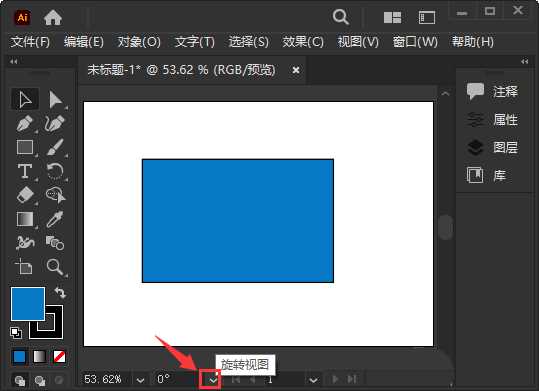Set paint mode to solid Color
Screen dimensions: 539x391
point(19,357)
